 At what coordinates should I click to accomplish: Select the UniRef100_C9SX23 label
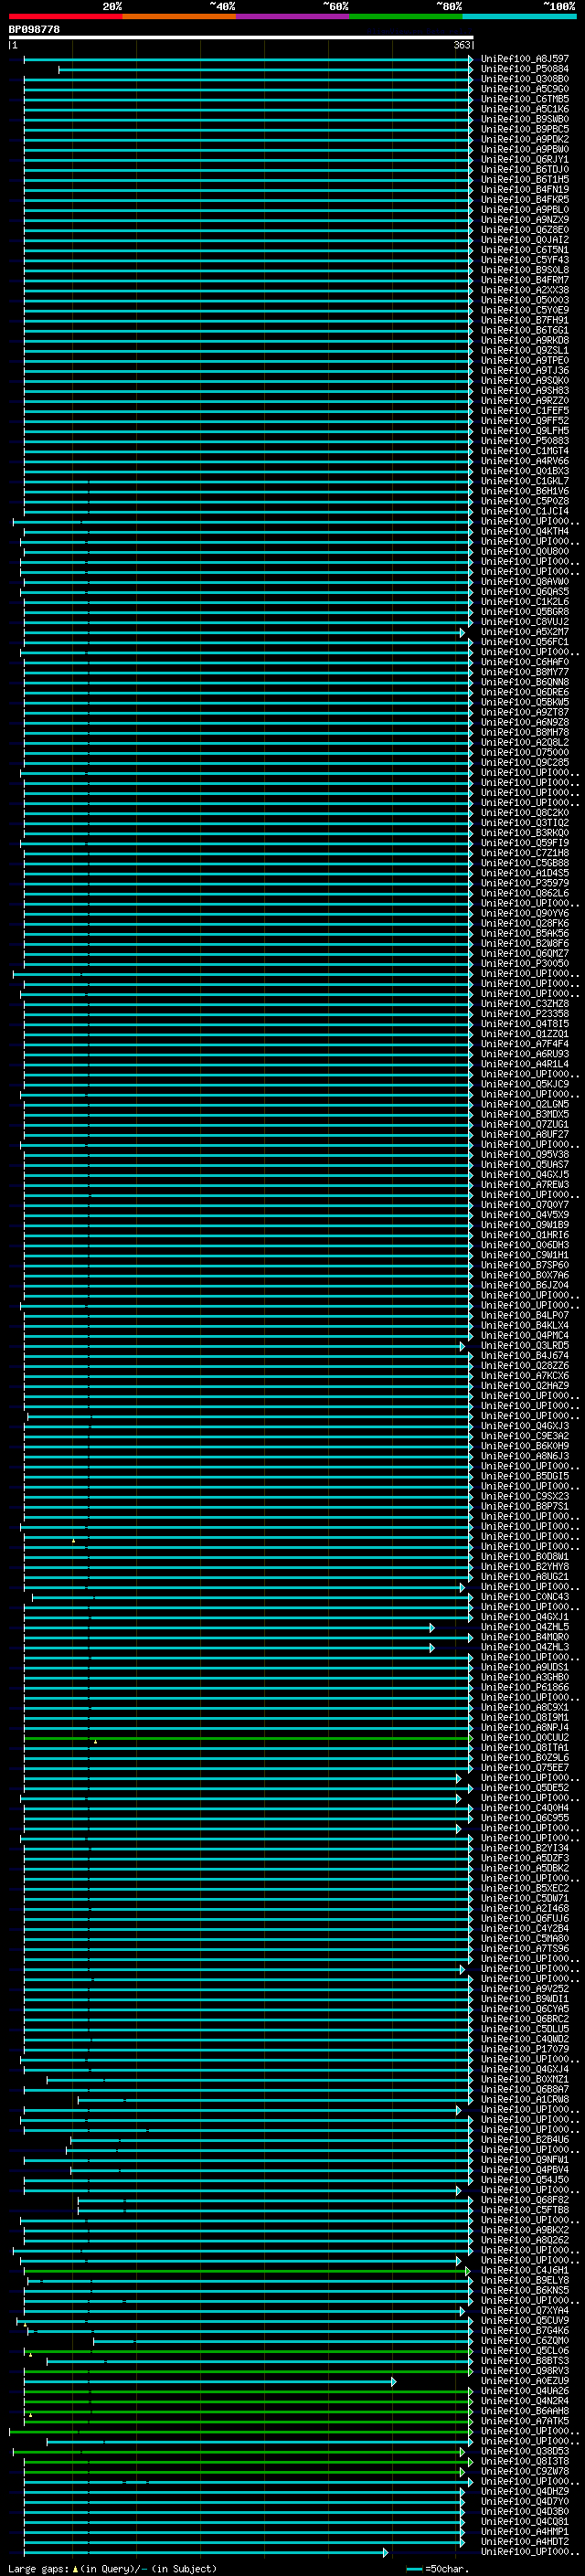(525, 1497)
